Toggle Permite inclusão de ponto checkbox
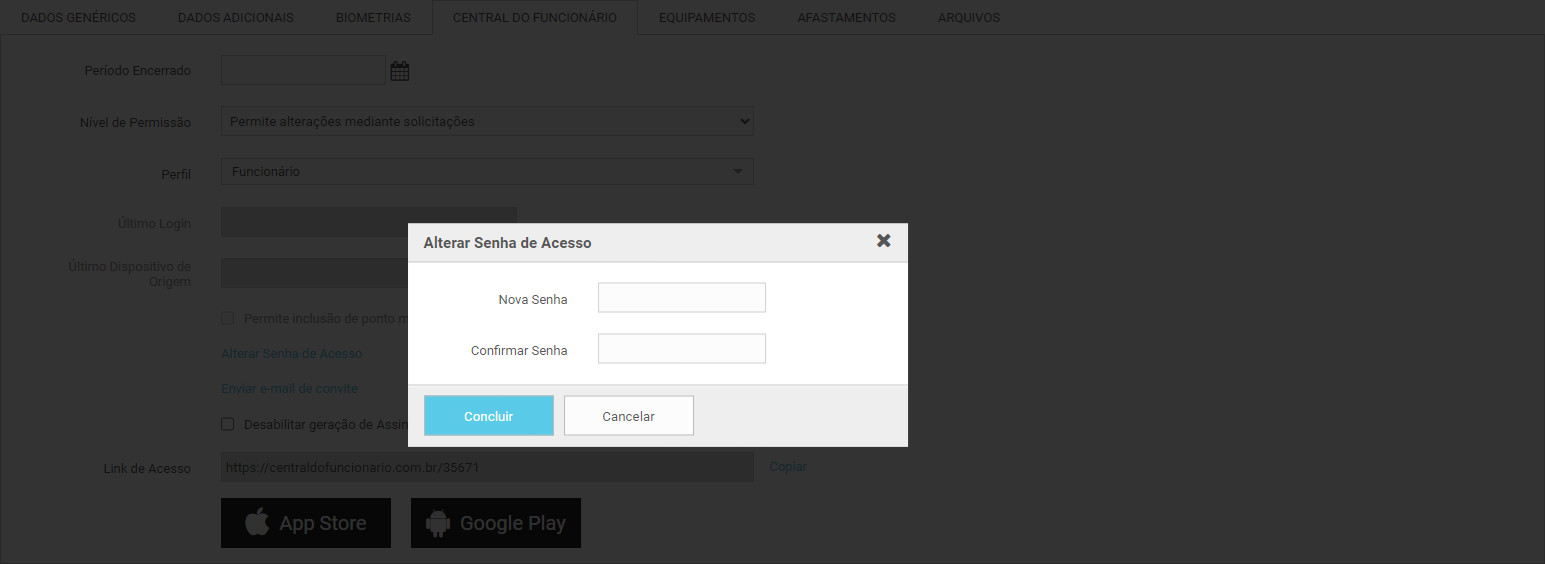1545x564 pixels. point(228,318)
